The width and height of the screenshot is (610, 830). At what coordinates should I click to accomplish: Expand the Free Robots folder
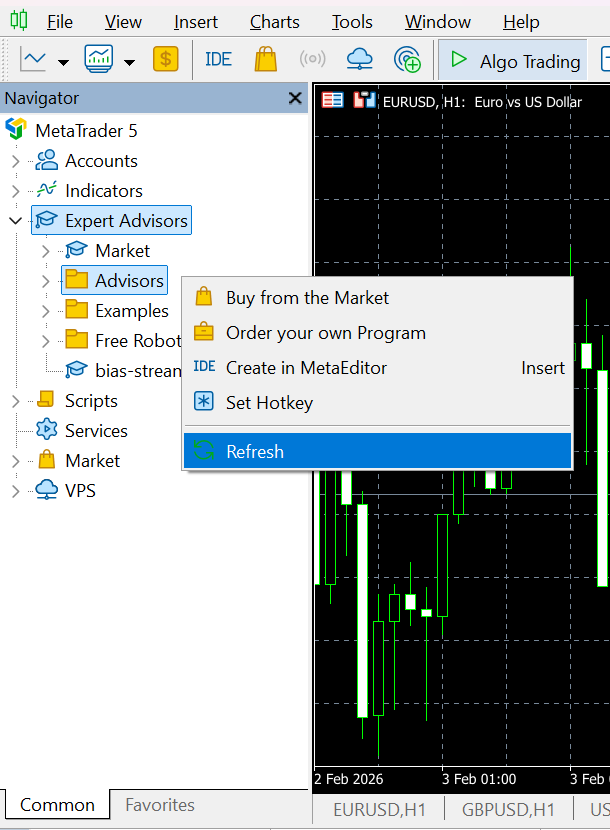(46, 341)
